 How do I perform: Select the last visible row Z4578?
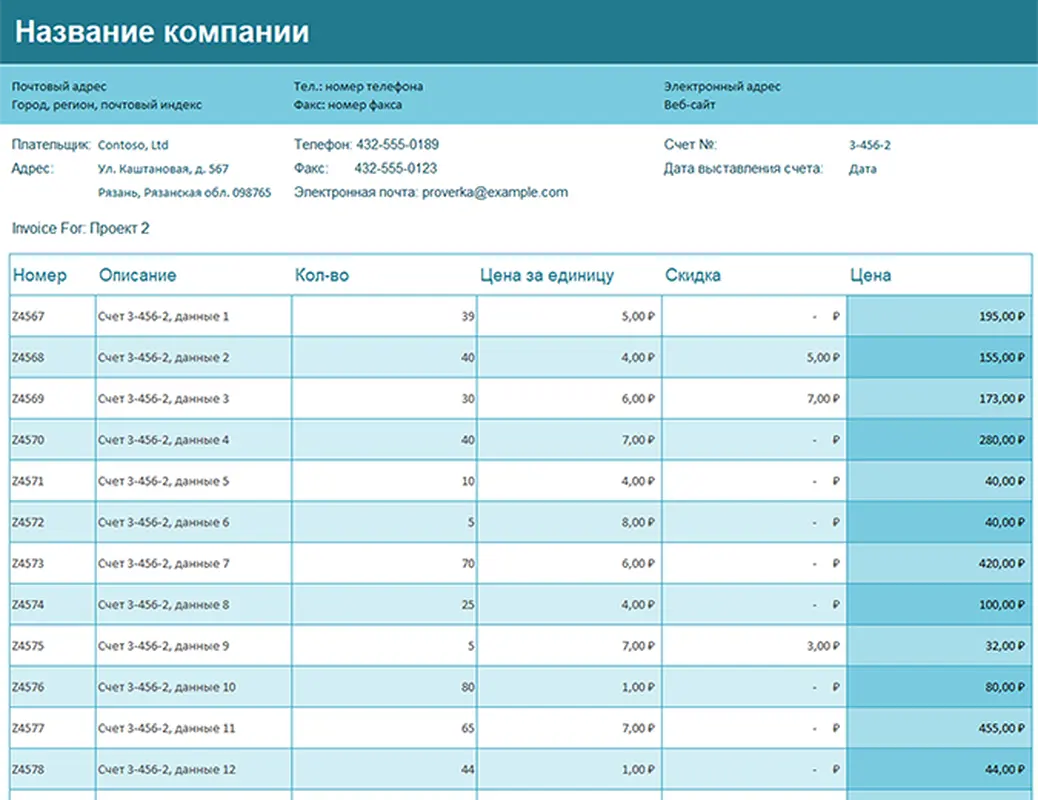point(33,769)
